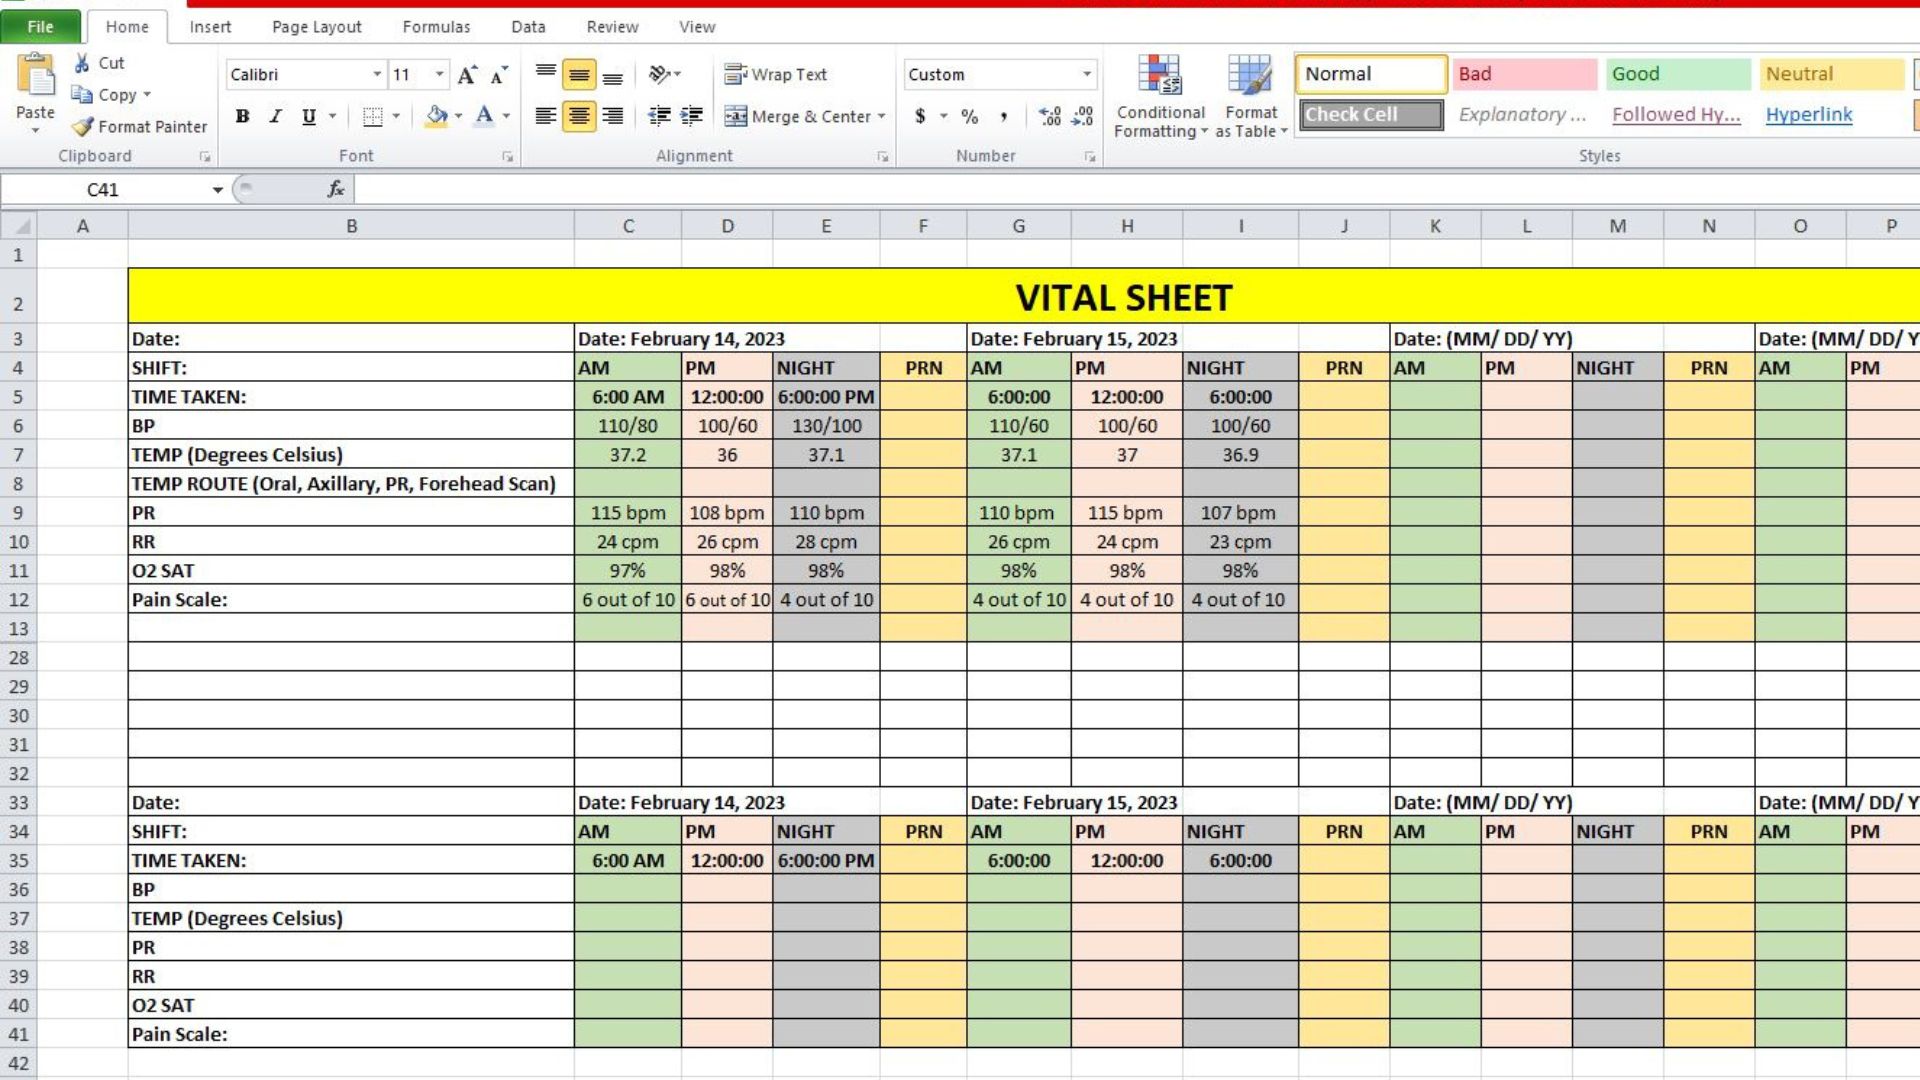Click the Increase Font Size icon
Image resolution: width=1920 pixels, height=1080 pixels.
pyautogui.click(x=466, y=75)
